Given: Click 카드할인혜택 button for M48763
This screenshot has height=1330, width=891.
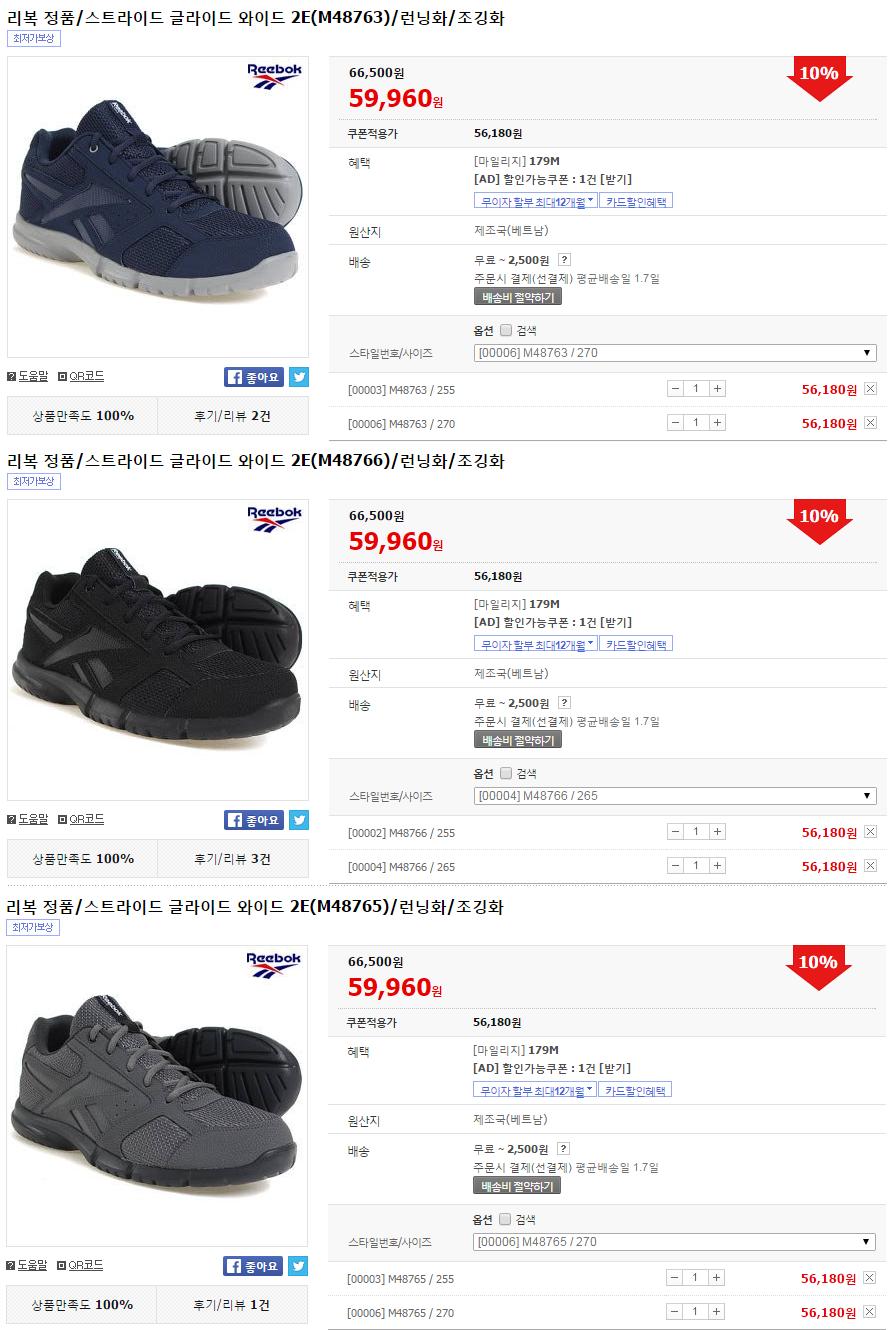Looking at the screenshot, I should click(636, 201).
